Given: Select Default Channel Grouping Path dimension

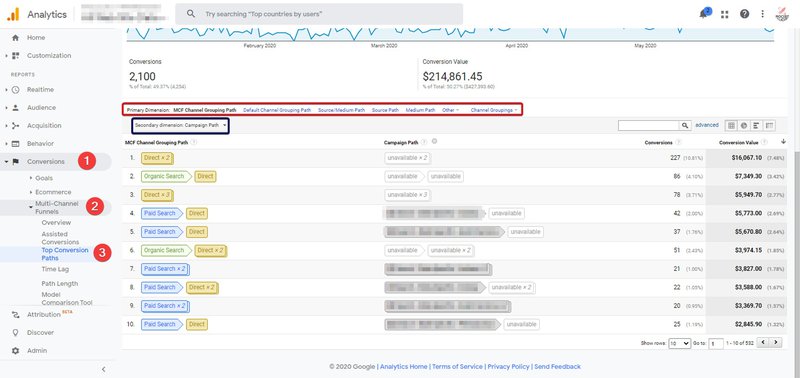Looking at the screenshot, I should pos(277,110).
